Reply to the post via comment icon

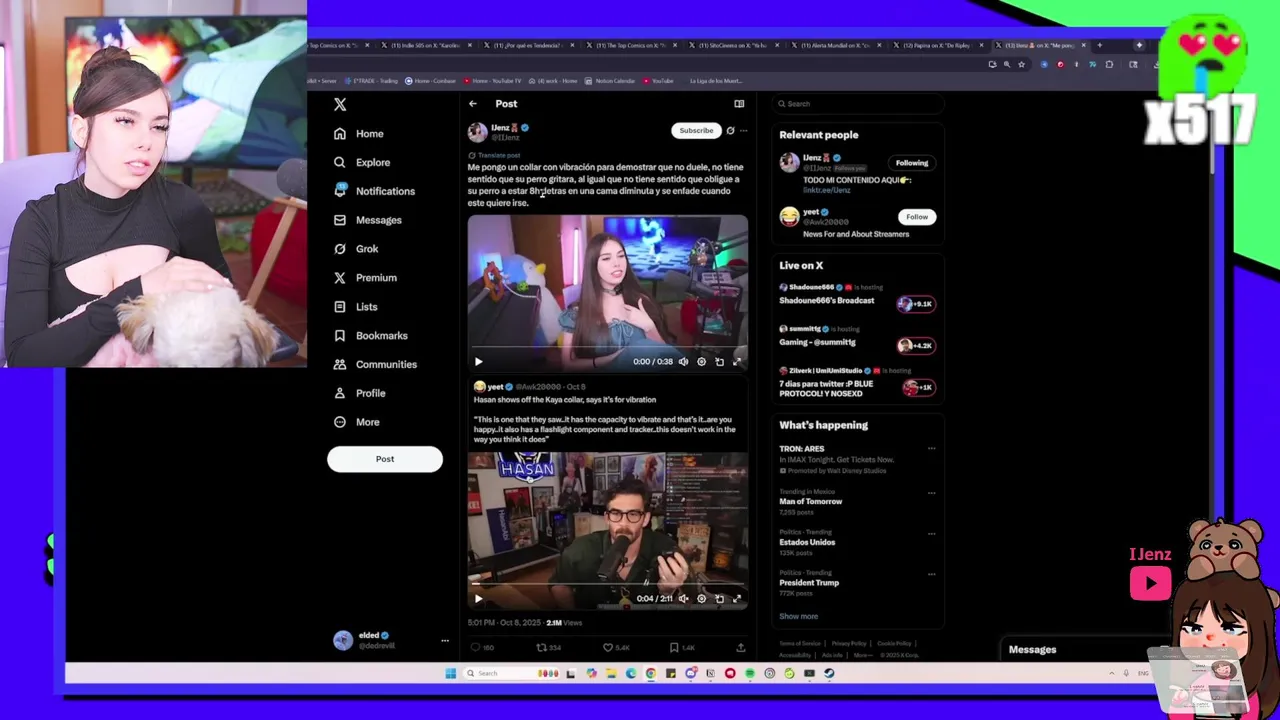(475, 648)
